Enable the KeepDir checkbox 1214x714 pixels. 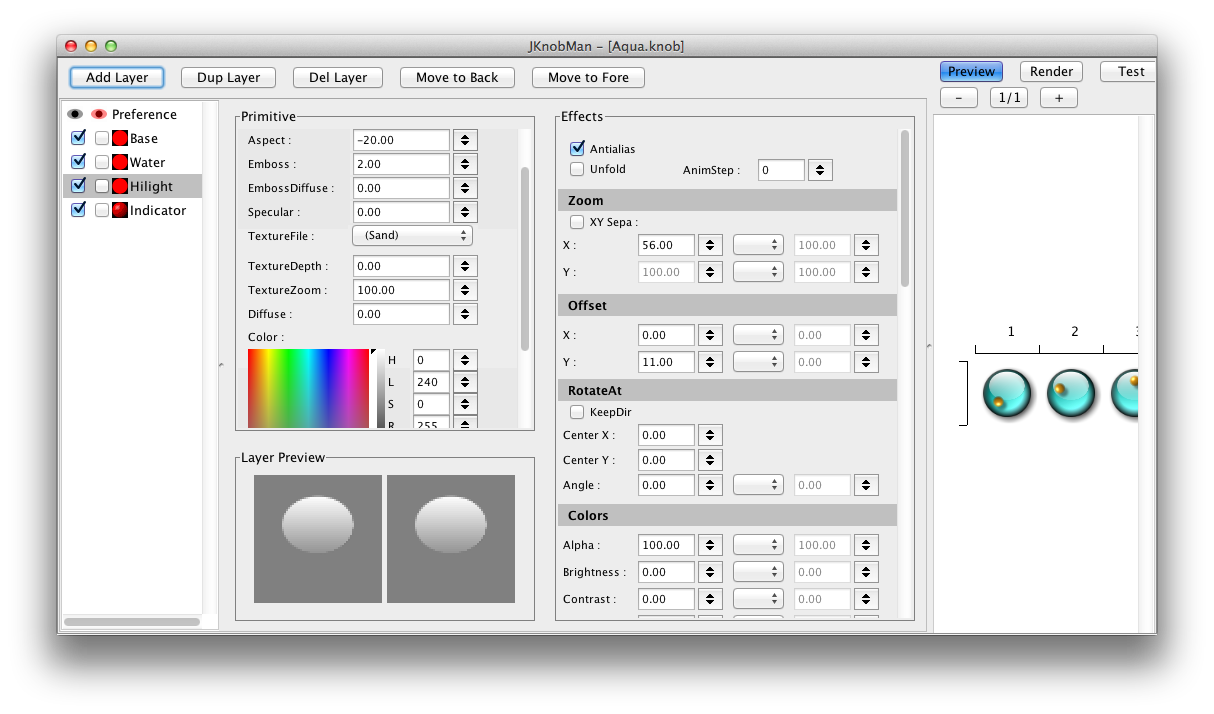[x=577, y=412]
